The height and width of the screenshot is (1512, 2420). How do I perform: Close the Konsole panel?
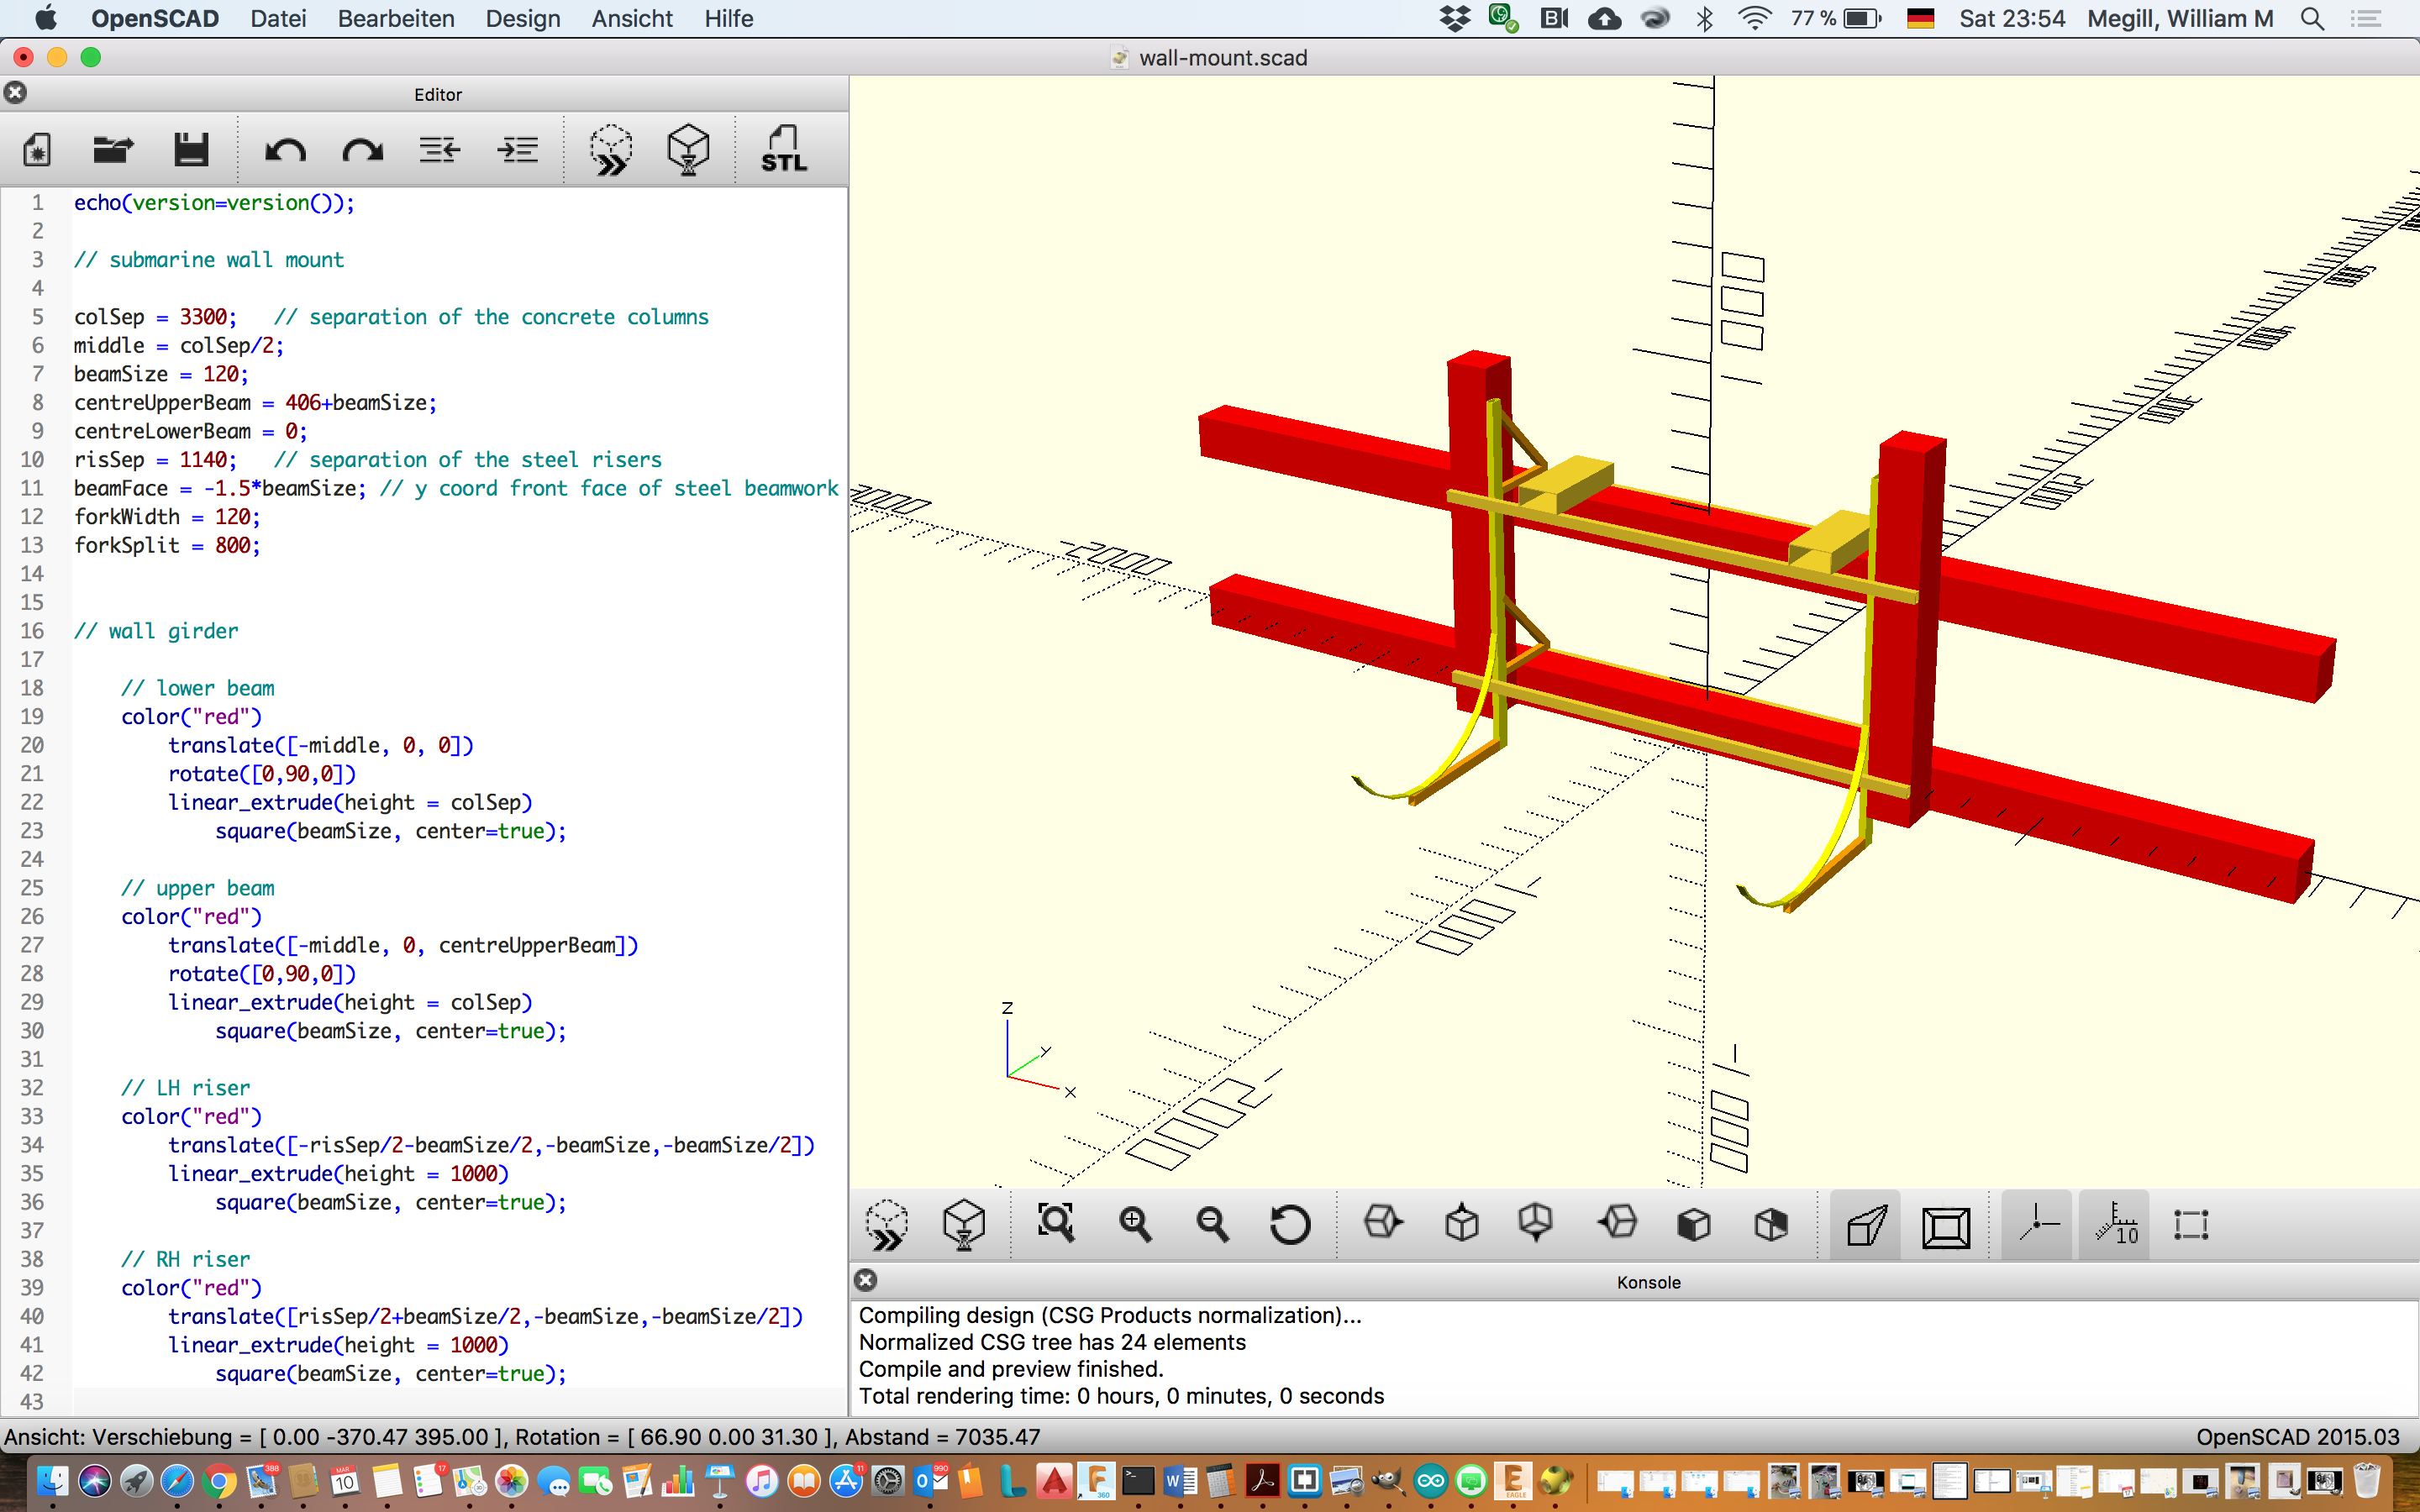(866, 1280)
